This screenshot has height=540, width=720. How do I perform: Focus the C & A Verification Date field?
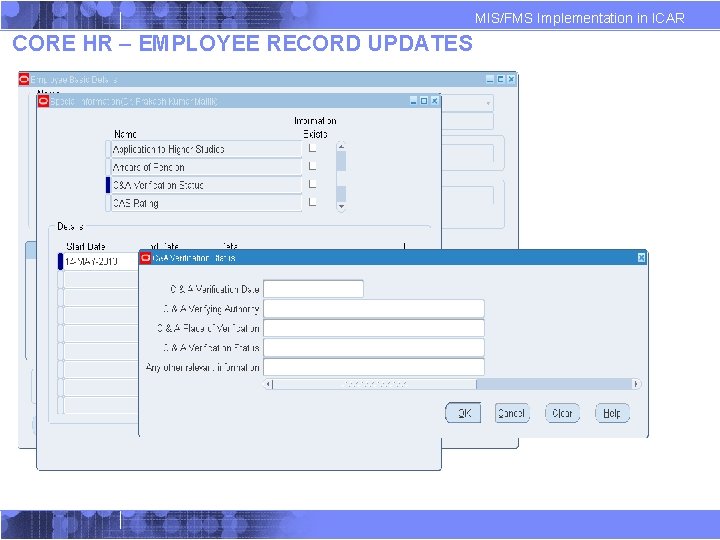coord(313,289)
